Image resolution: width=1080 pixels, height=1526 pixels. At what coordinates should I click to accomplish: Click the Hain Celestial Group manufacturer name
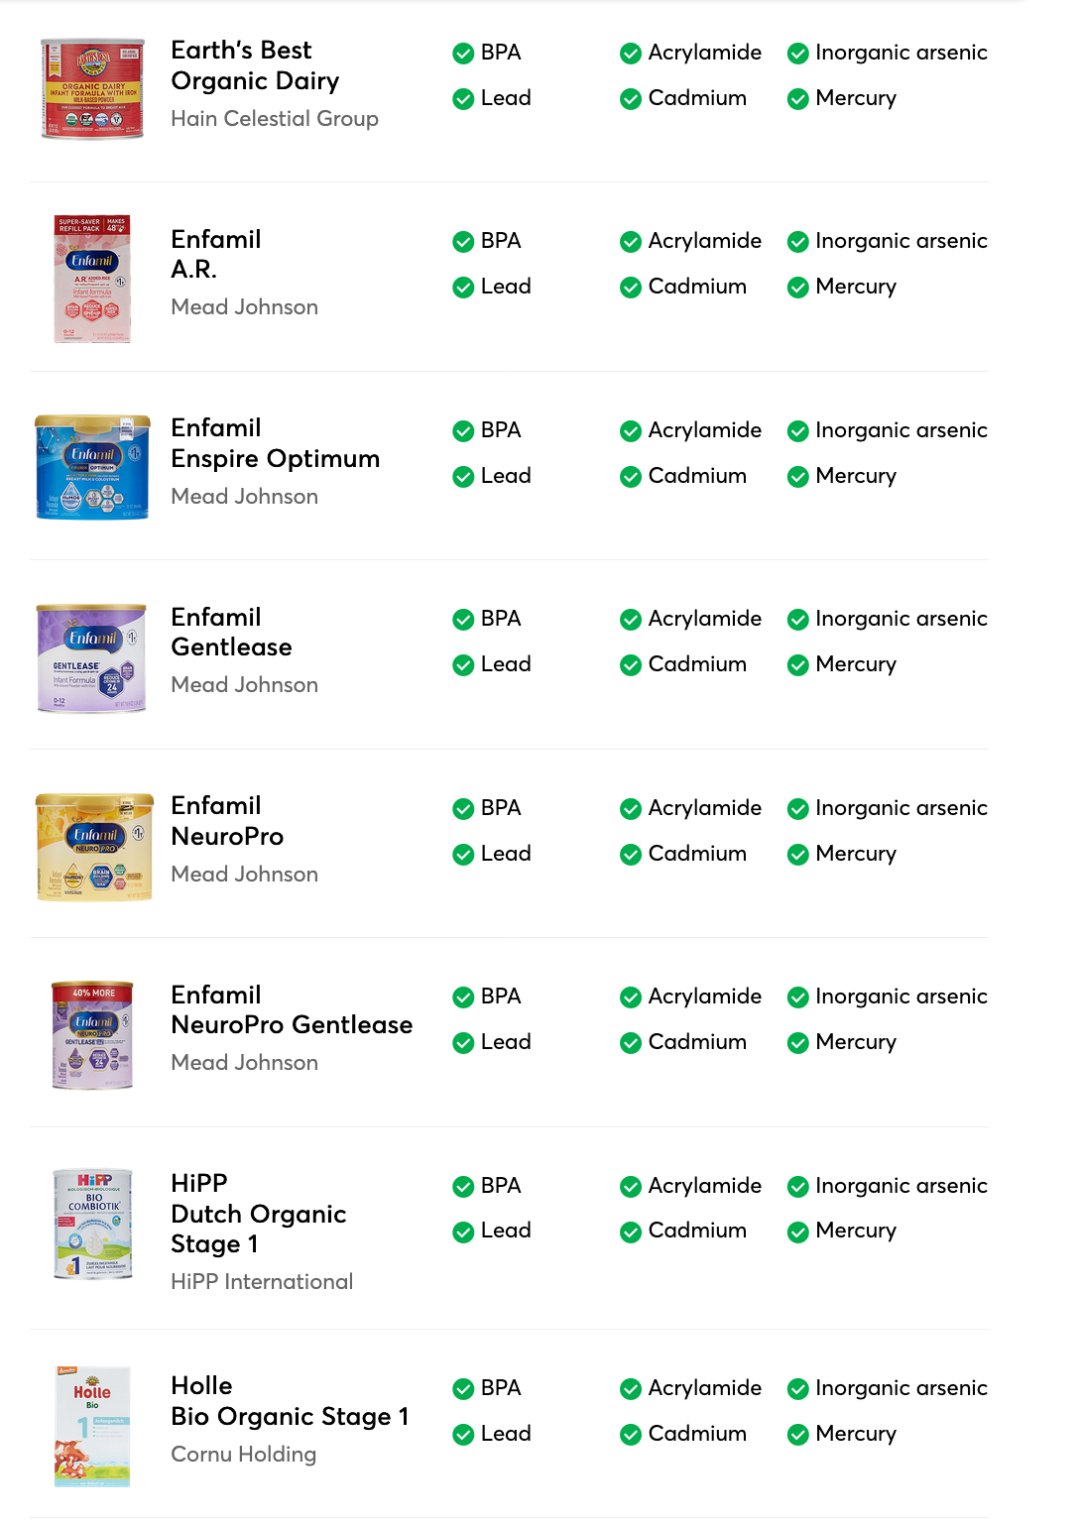point(274,119)
